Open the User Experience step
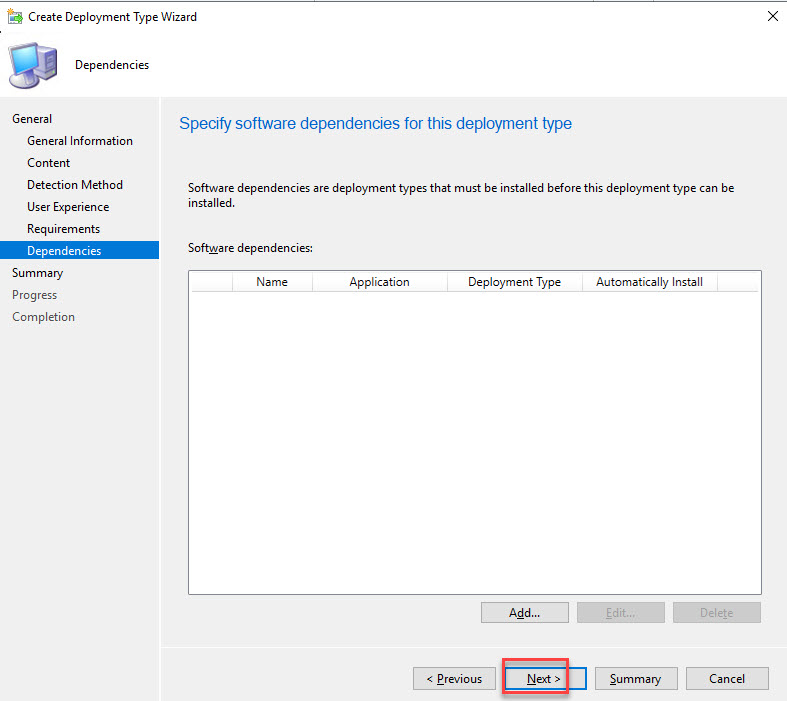Viewport: 787px width, 701px height. click(x=68, y=207)
